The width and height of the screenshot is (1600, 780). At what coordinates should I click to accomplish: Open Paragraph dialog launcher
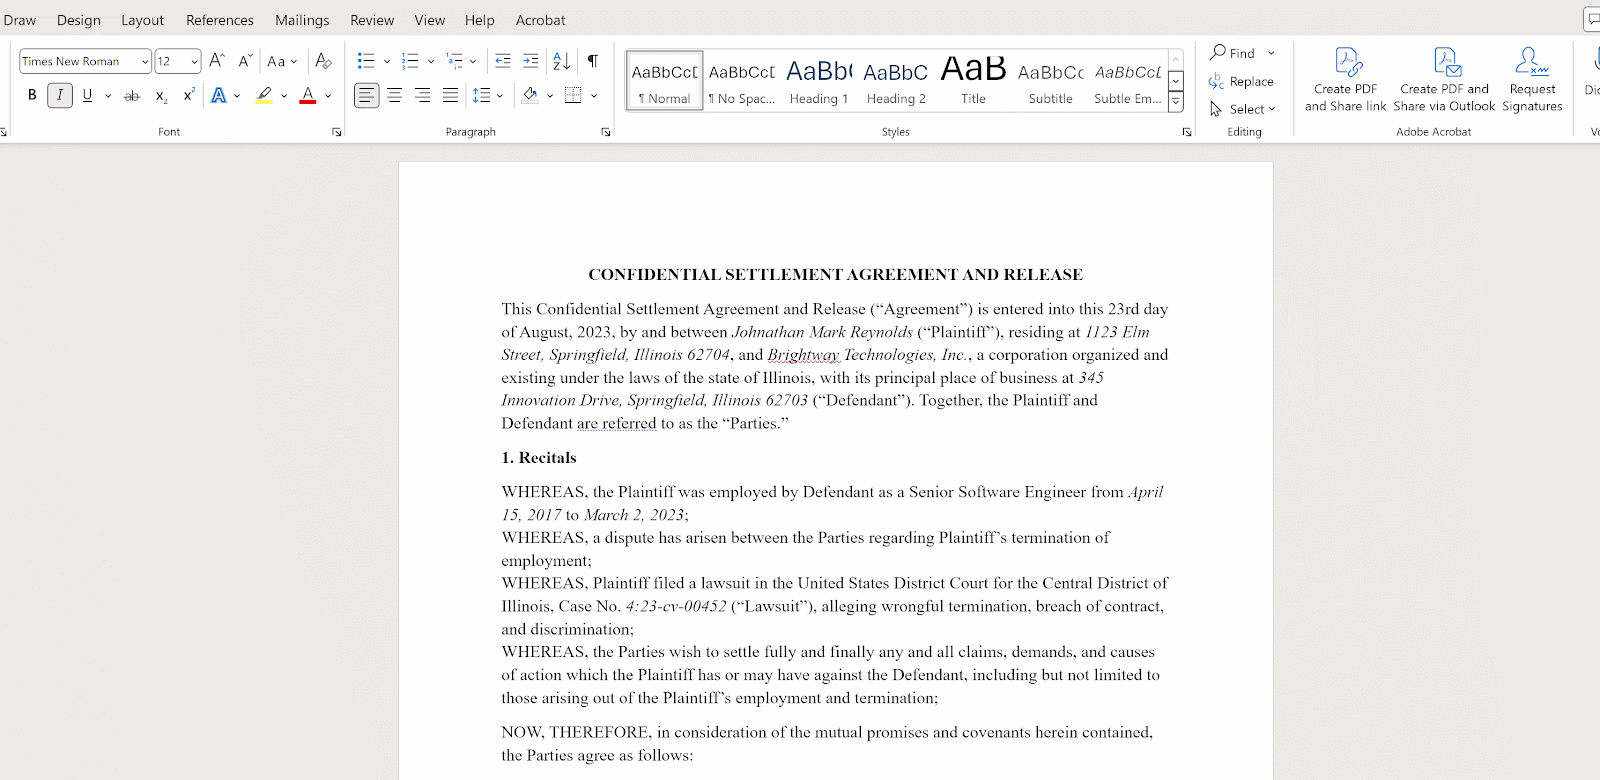(606, 132)
